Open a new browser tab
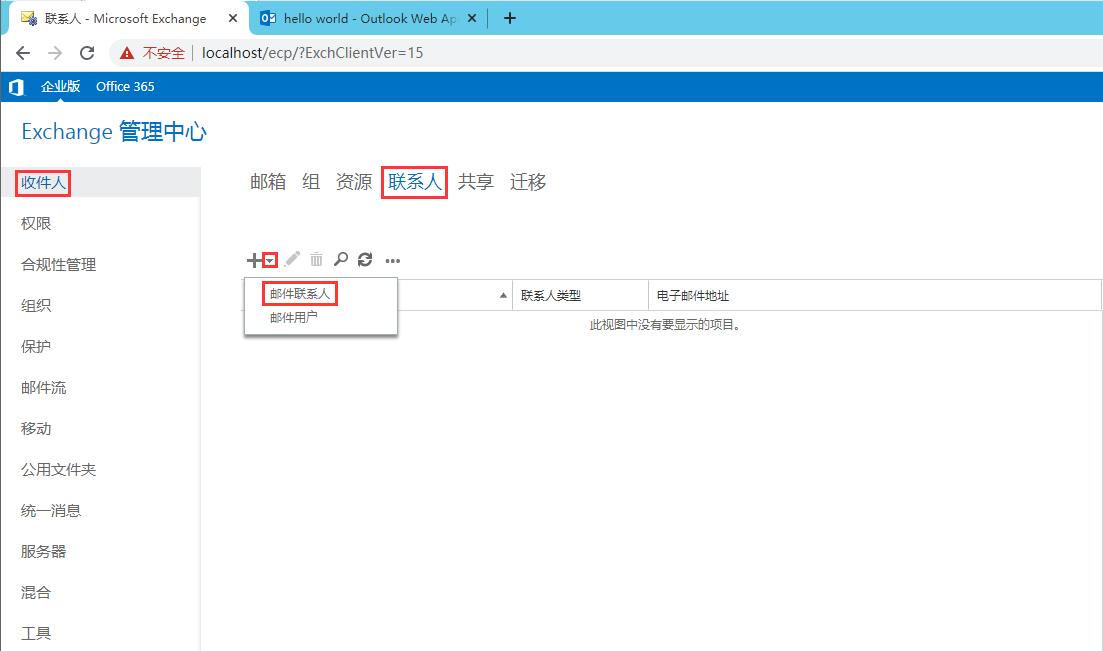1103x651 pixels. coord(510,18)
